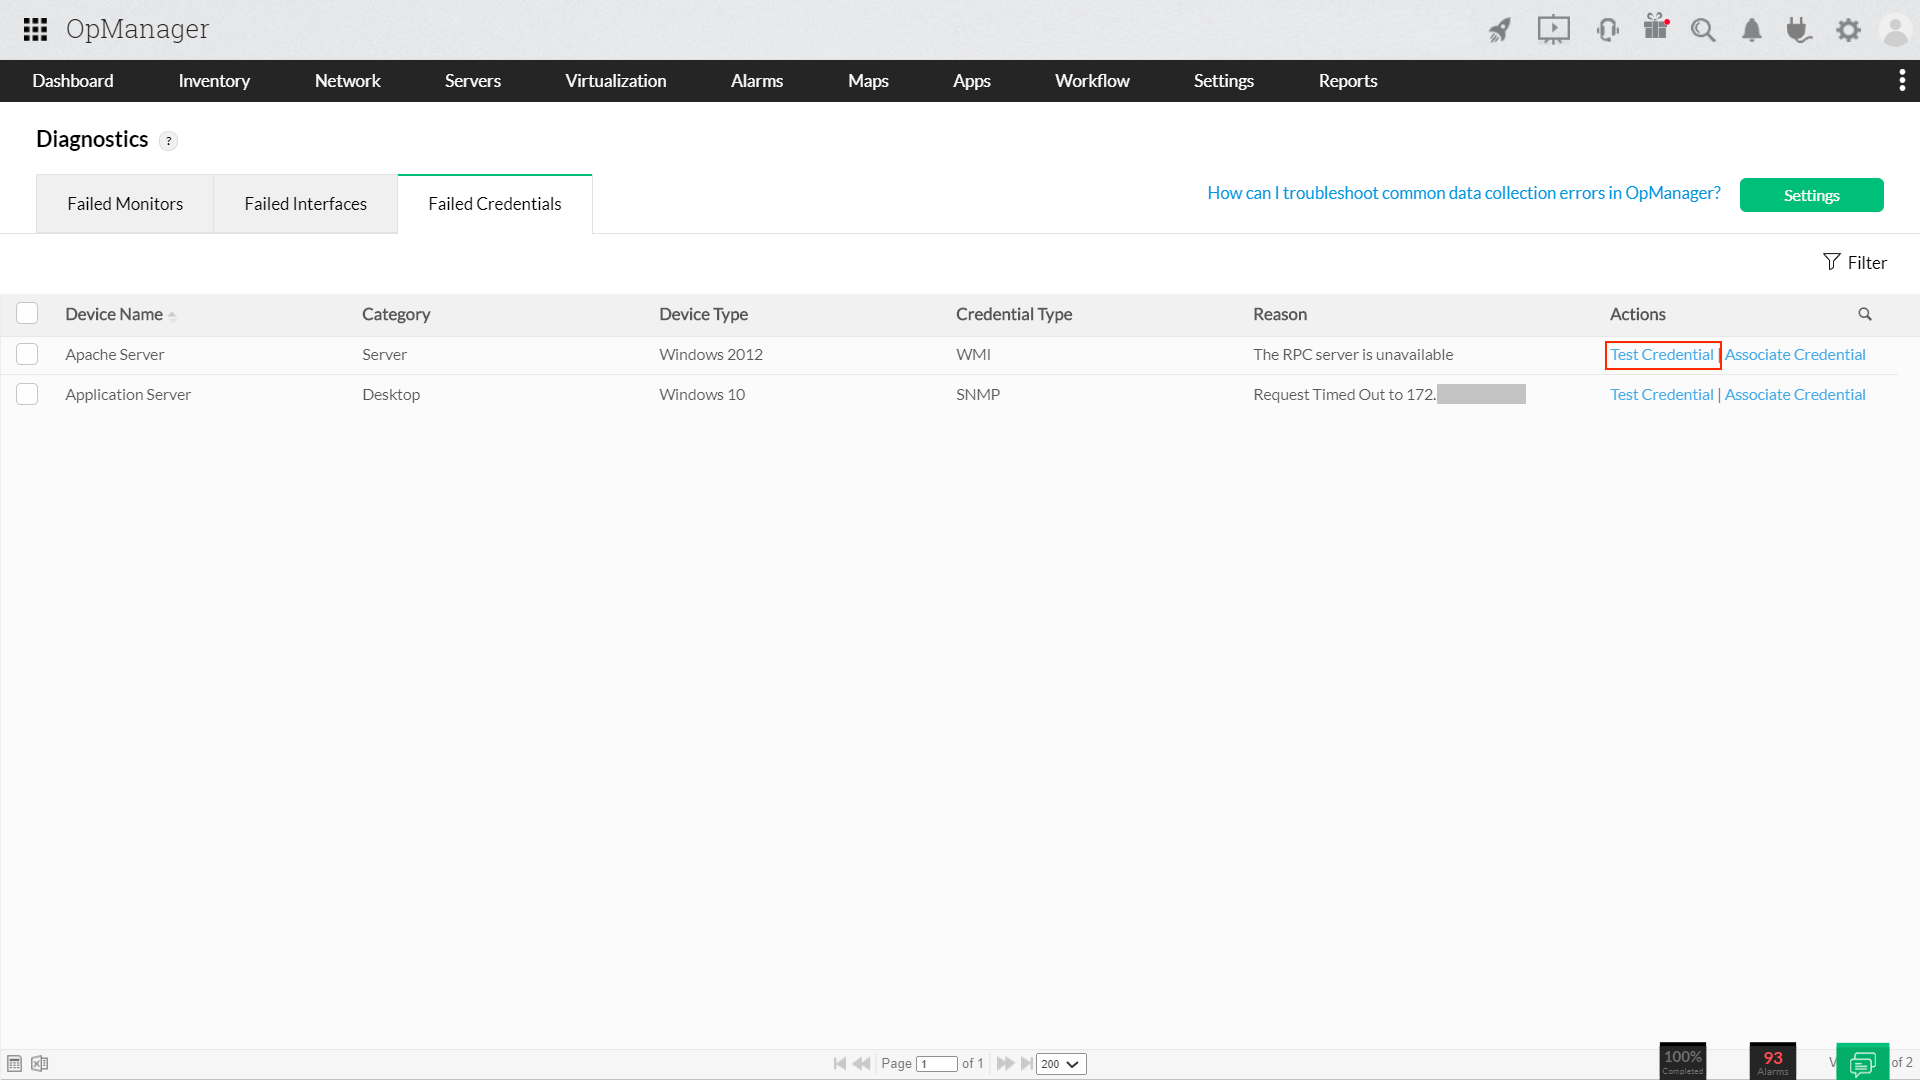Open the apps grid menu icon
Image resolution: width=1920 pixels, height=1080 pixels.
[35, 29]
